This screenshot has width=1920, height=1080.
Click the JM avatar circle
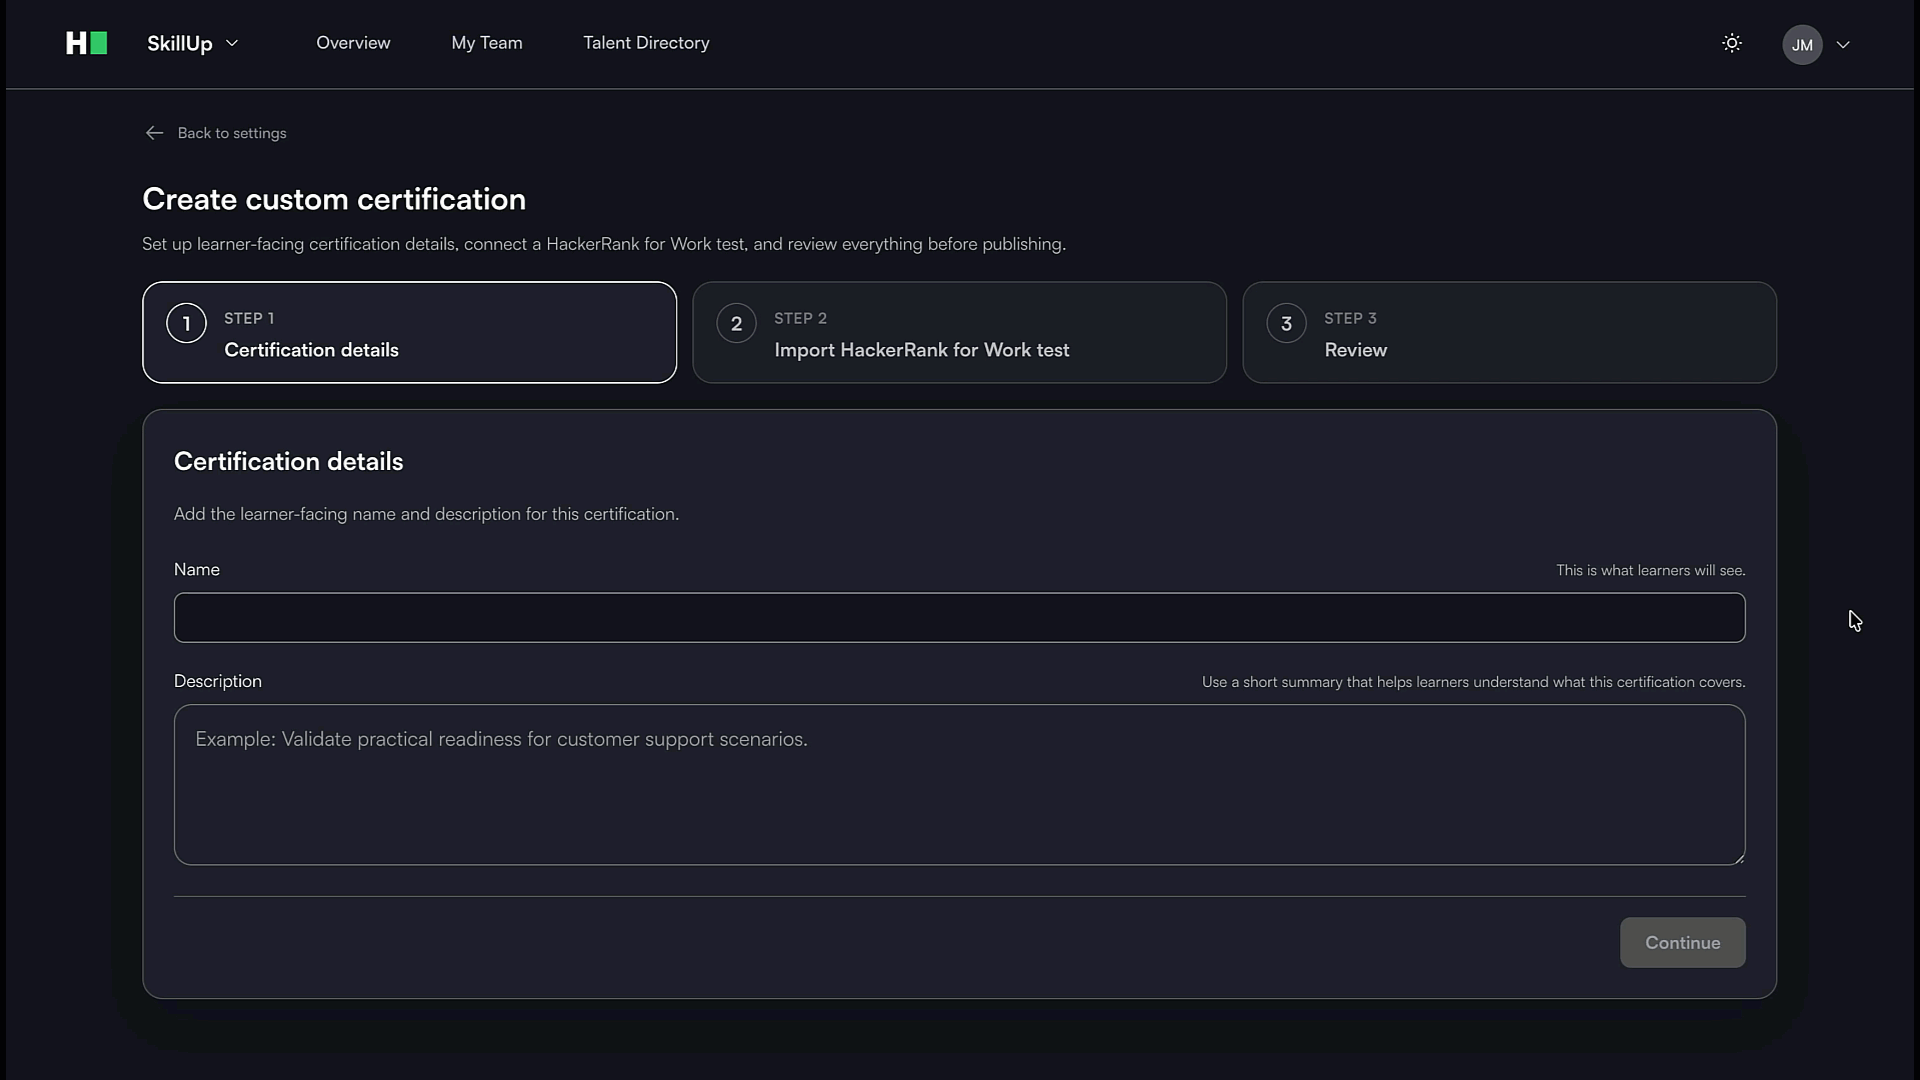pyautogui.click(x=1802, y=44)
